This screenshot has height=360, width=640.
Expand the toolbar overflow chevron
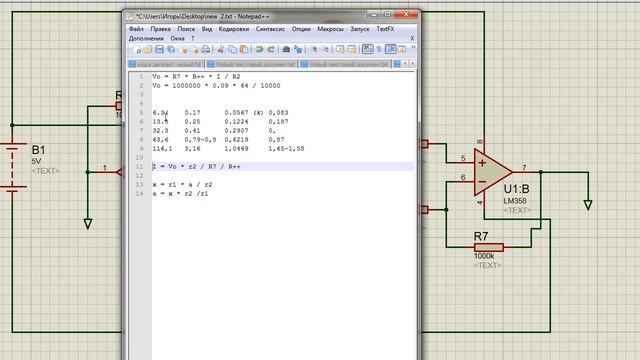[x=413, y=48]
